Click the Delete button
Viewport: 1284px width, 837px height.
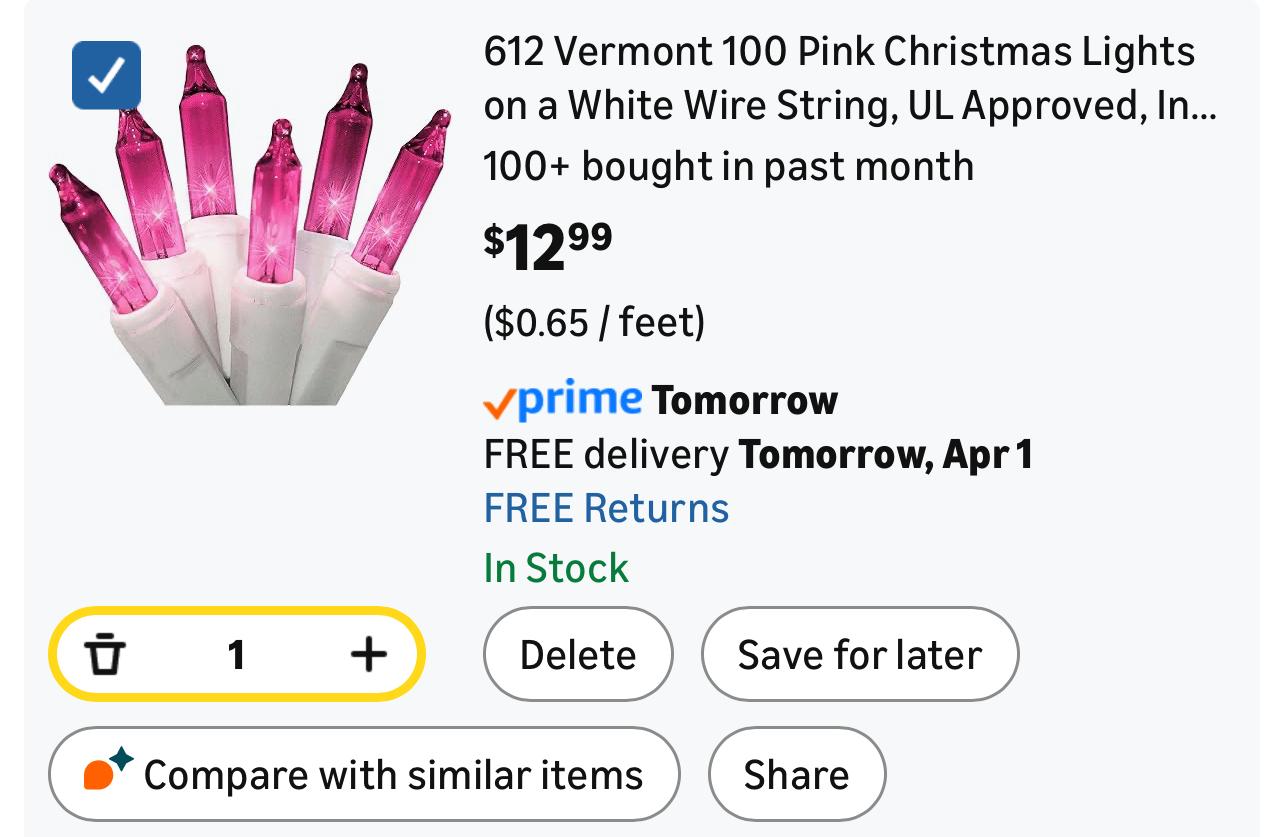[578, 655]
